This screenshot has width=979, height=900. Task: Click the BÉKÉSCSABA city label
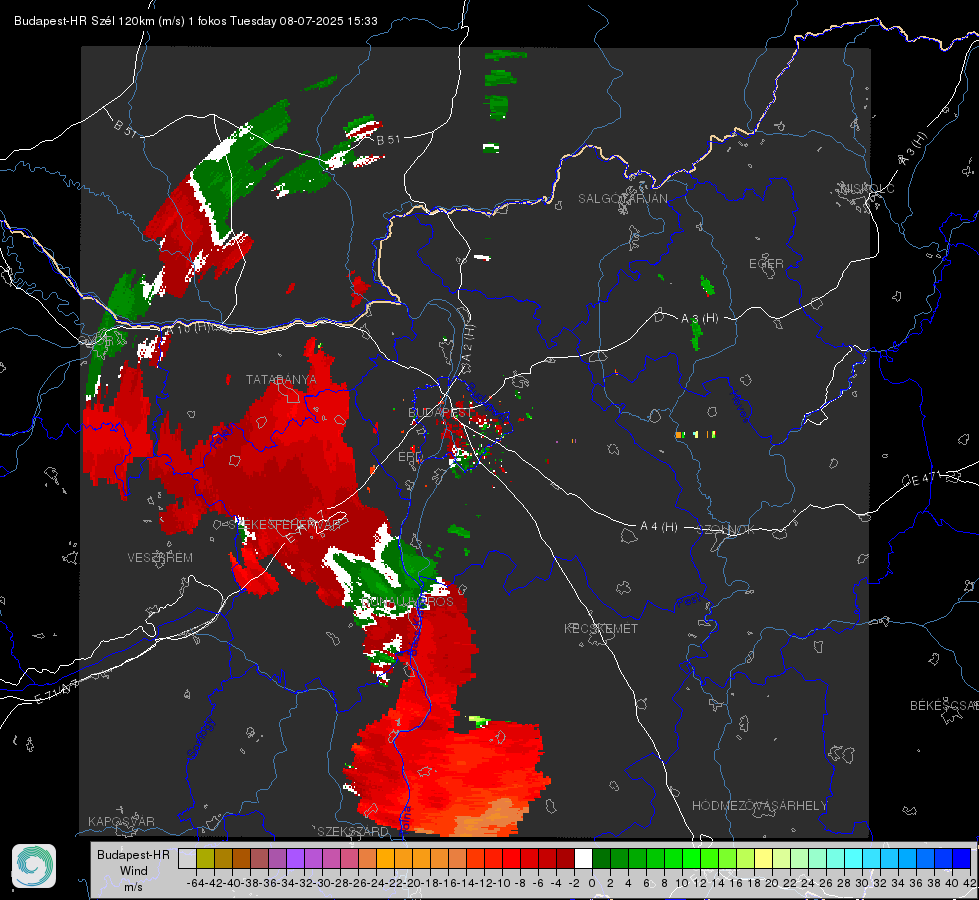(x=944, y=705)
